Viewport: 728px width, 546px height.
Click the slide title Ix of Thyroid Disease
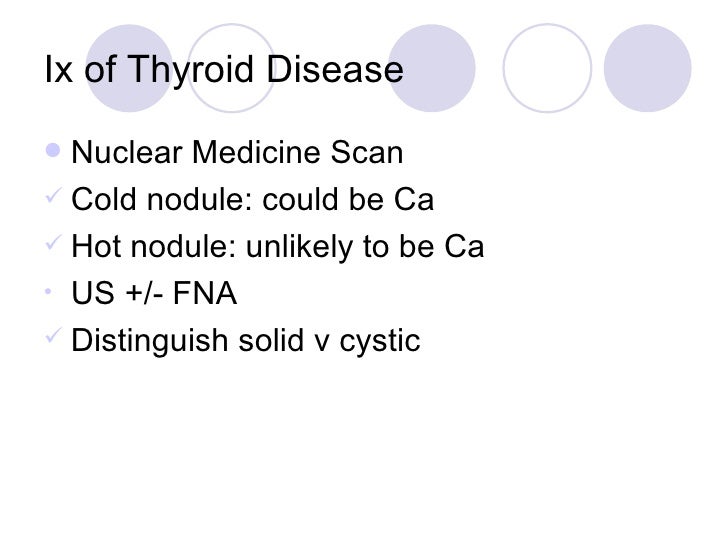click(x=224, y=70)
